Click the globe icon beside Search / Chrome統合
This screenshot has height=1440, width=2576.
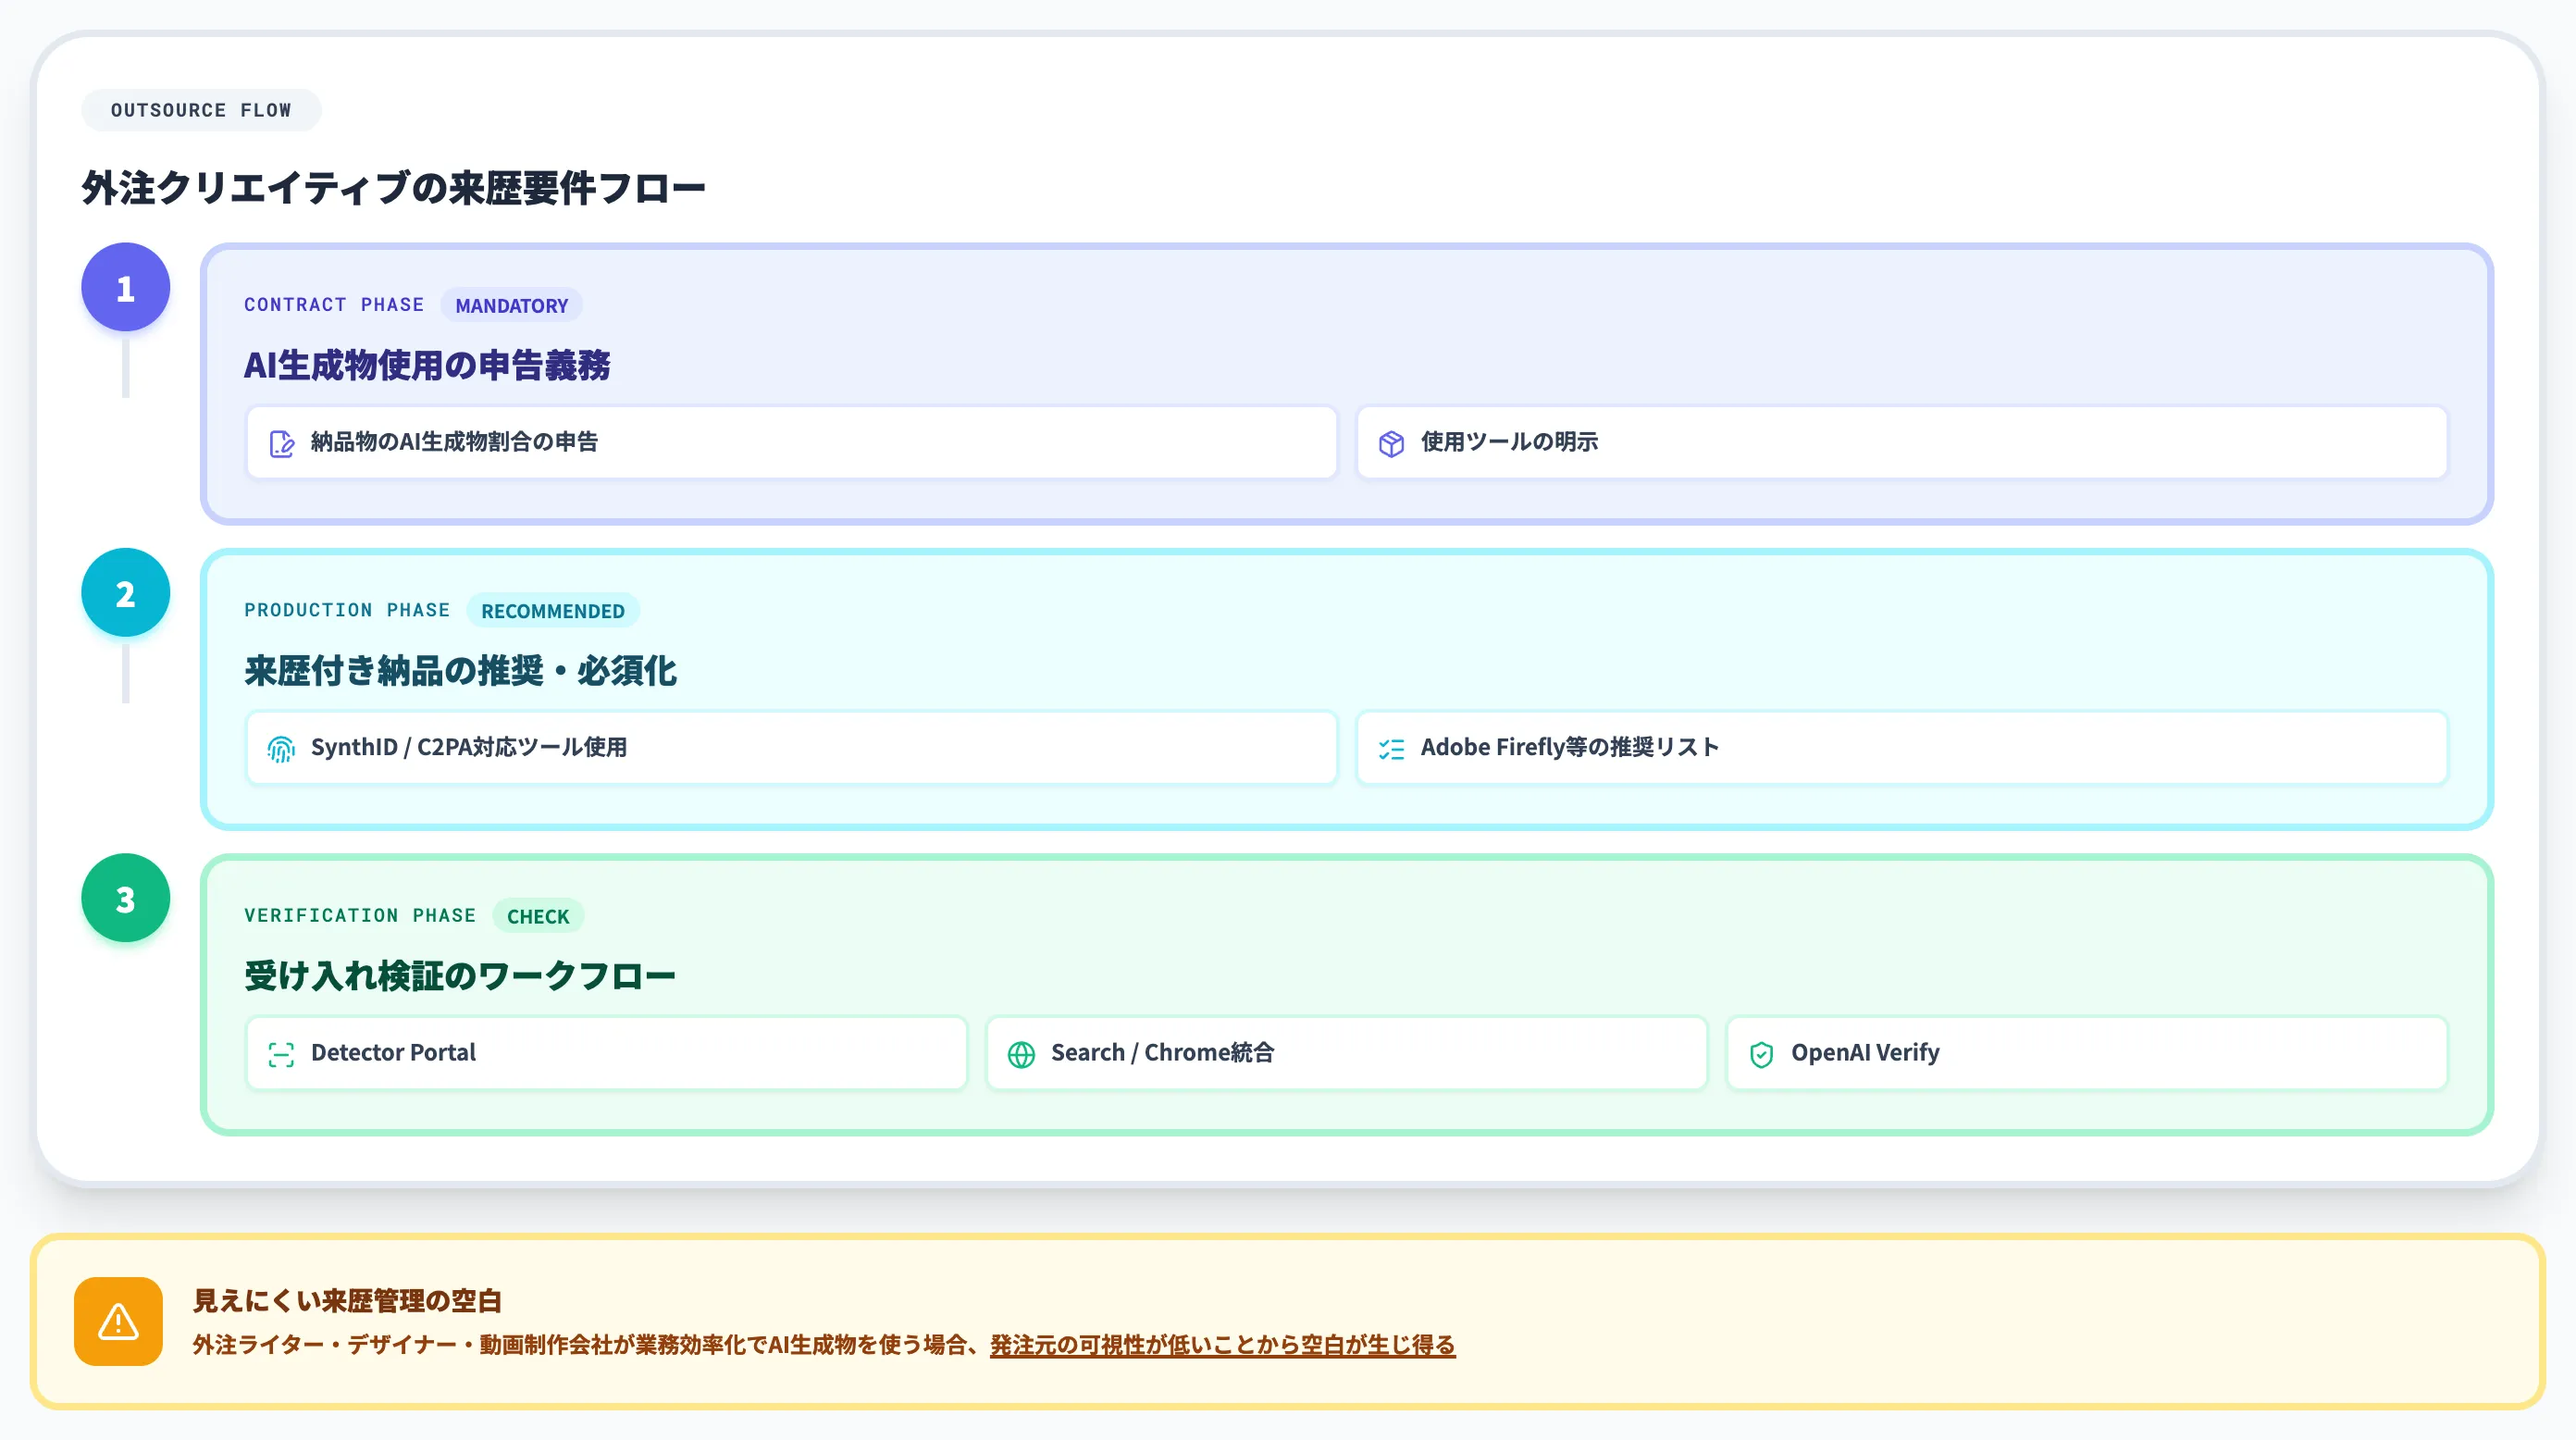coord(1021,1054)
